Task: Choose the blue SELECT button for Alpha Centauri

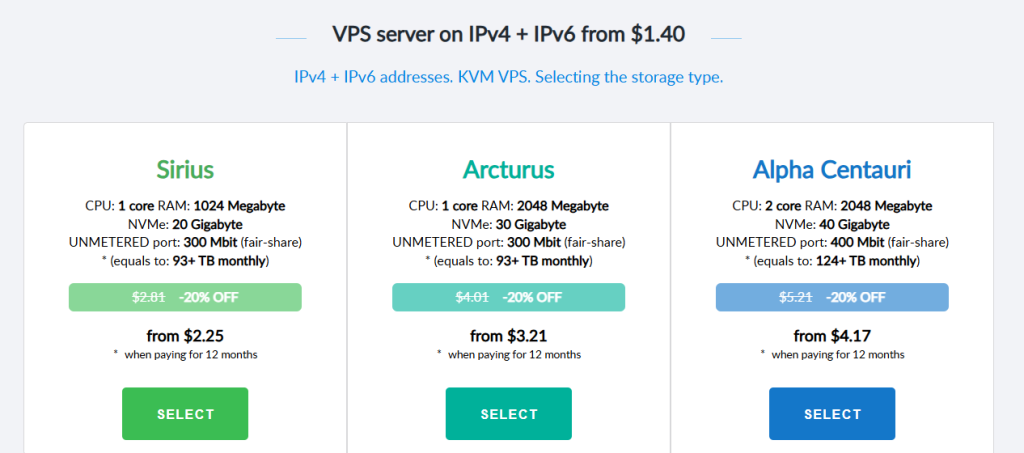Action: 832,414
